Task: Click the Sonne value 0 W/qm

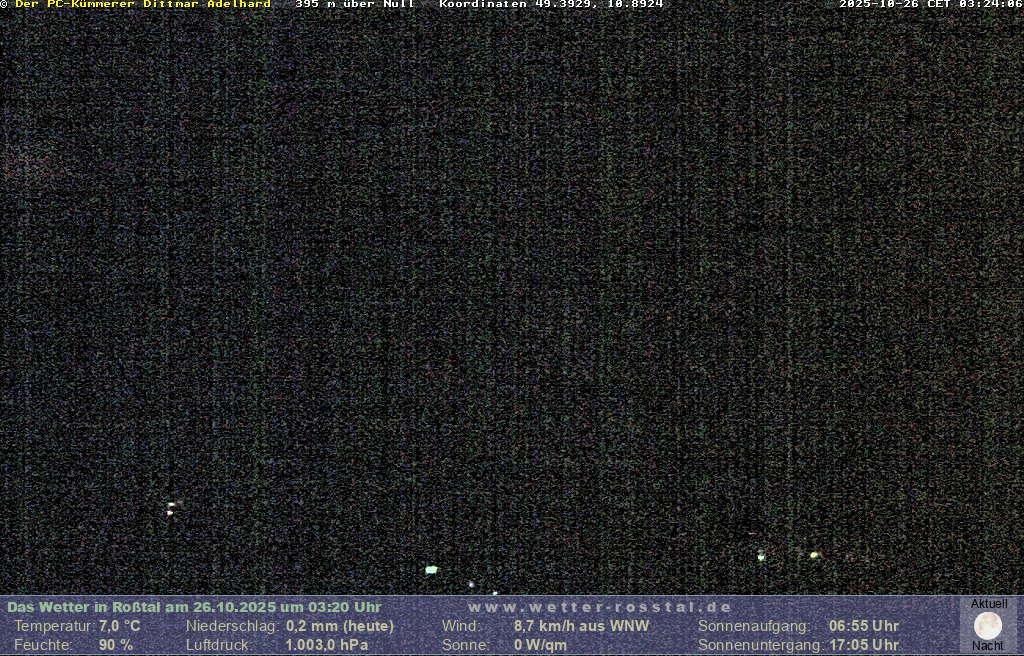Action: [540, 645]
